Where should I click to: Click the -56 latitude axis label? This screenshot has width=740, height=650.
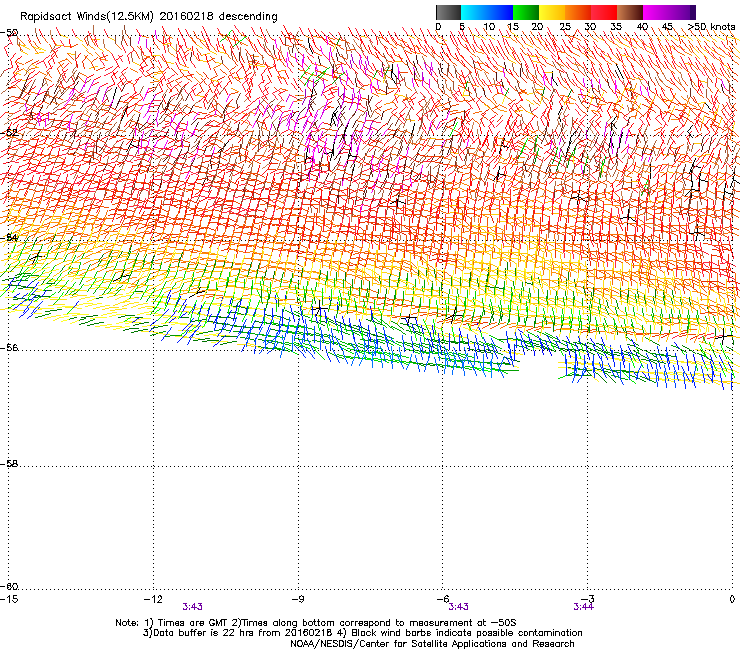9,348
